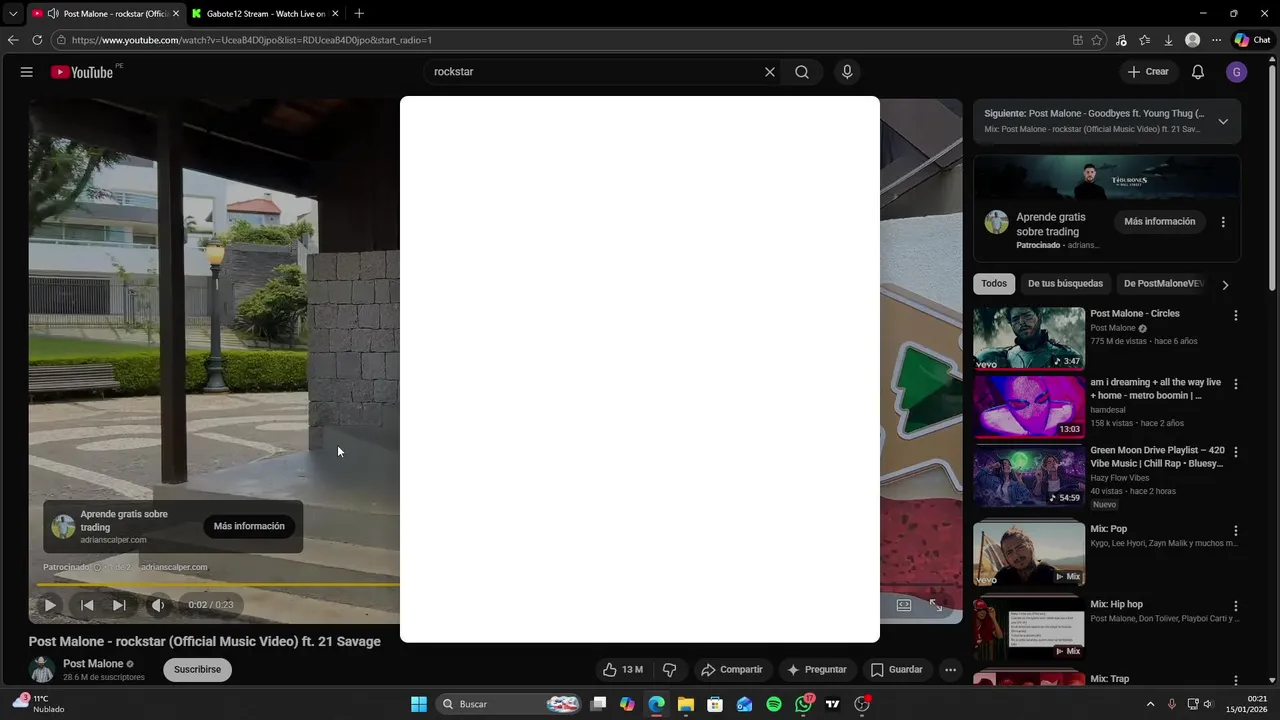Image resolution: width=1280 pixels, height=720 pixels.
Task: Open options for Mix: Hip hop
Action: click(1236, 606)
